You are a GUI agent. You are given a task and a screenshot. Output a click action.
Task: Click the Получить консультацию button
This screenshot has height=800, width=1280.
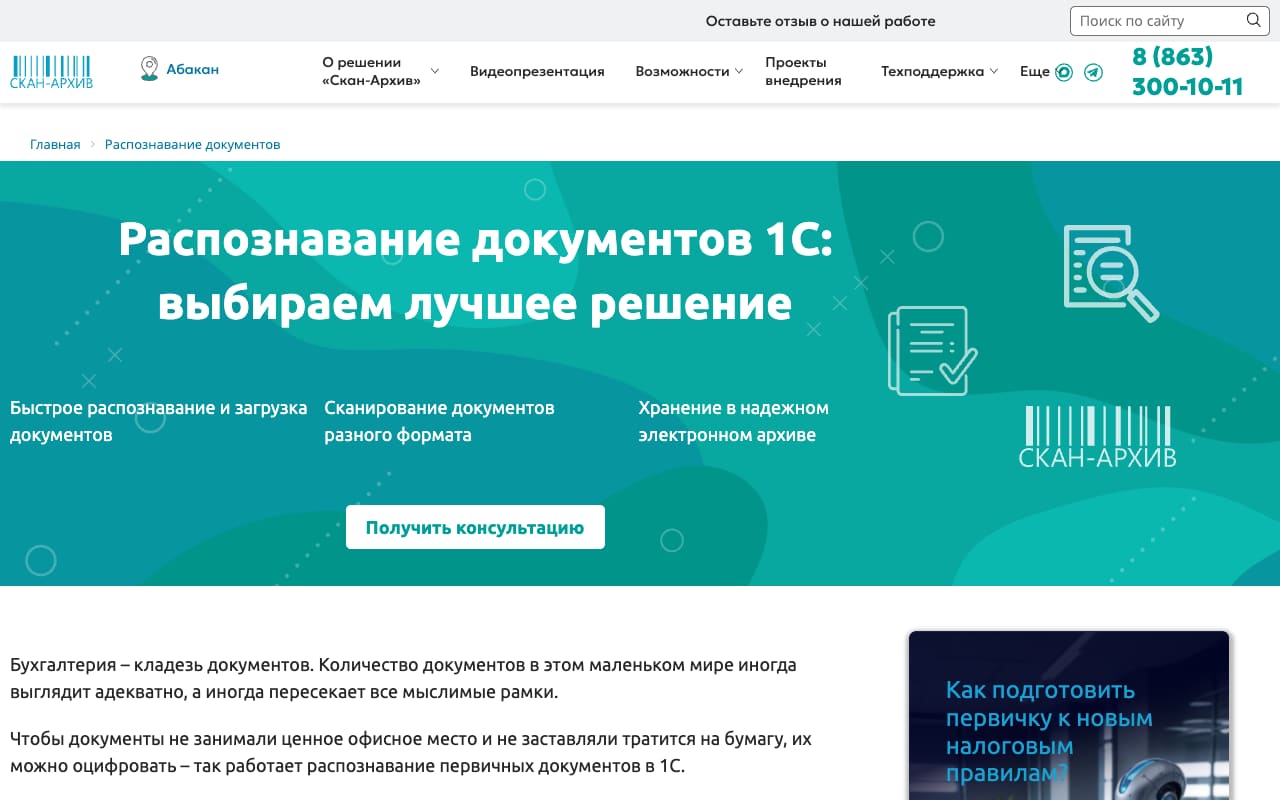pos(475,527)
